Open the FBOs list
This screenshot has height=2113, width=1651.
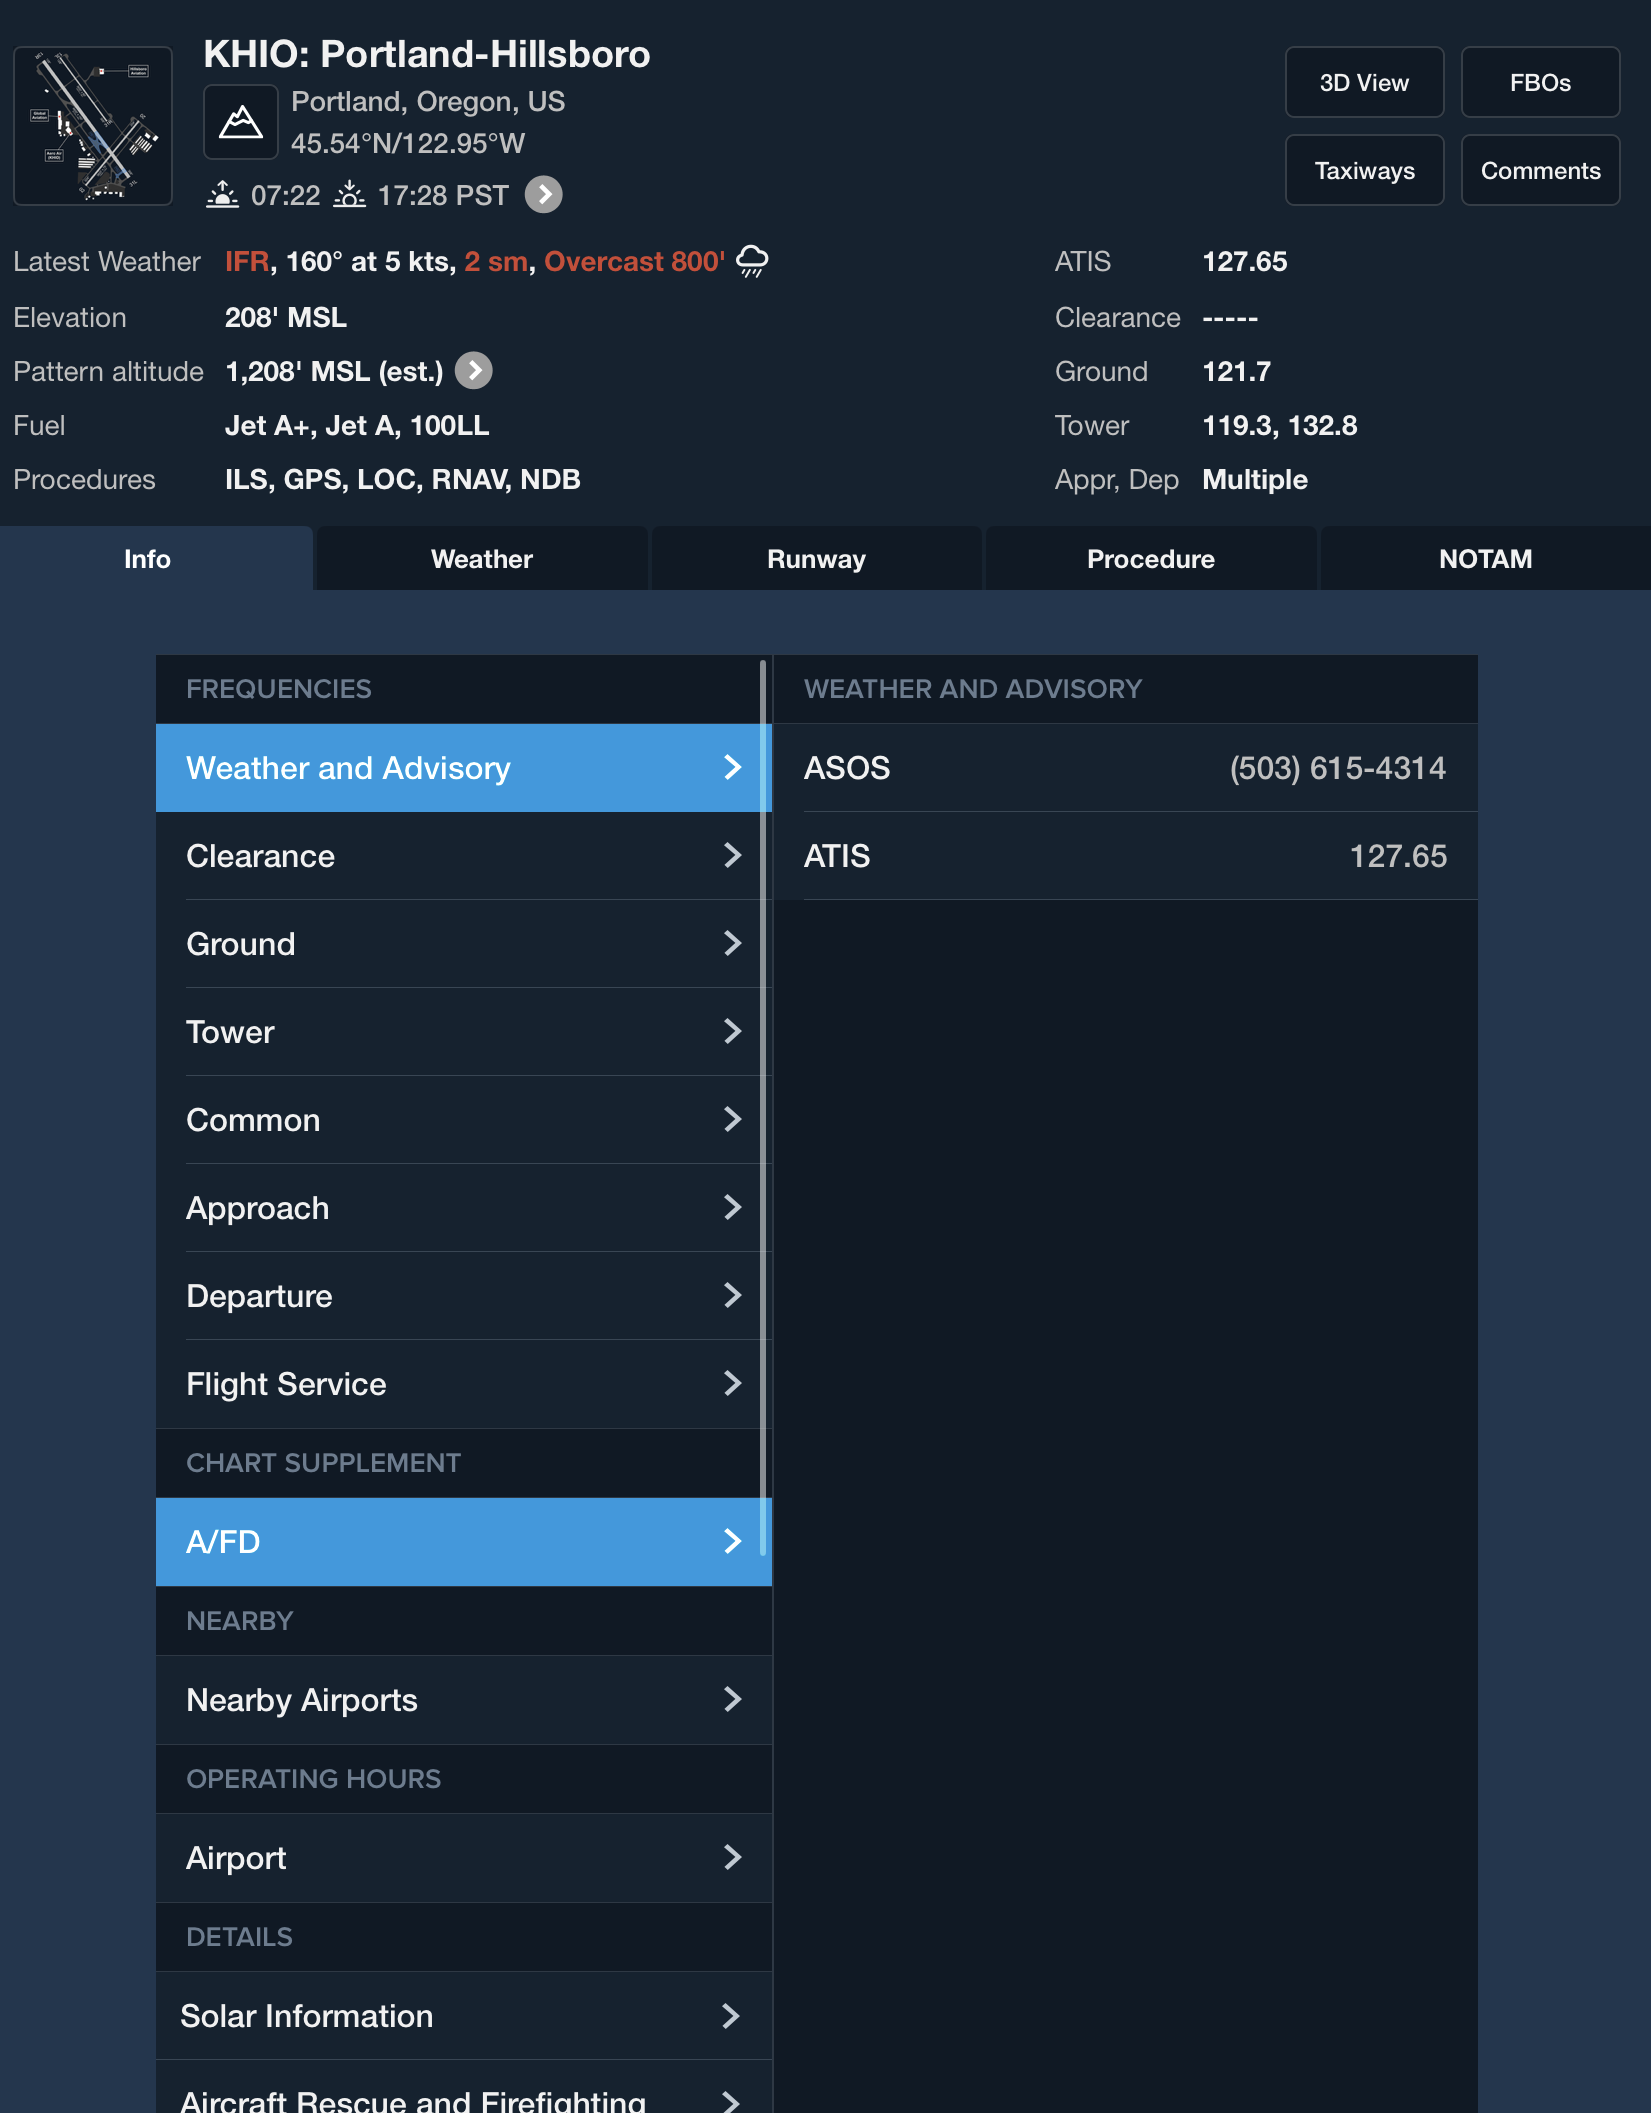[x=1540, y=83]
